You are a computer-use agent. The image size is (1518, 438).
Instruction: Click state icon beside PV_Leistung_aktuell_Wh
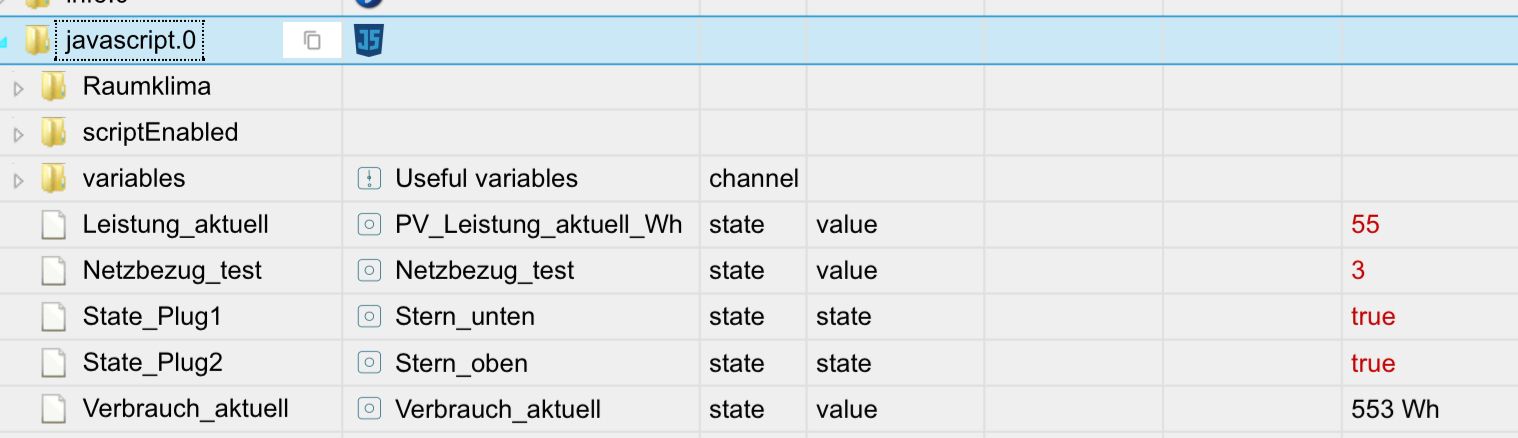[x=369, y=225]
